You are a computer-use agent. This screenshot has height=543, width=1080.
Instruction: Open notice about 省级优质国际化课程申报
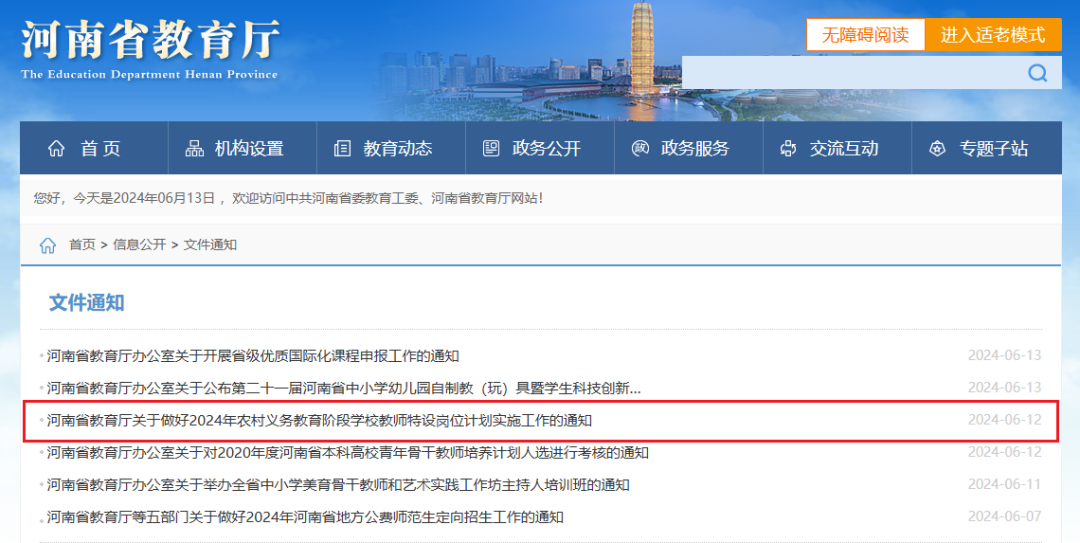(253, 356)
